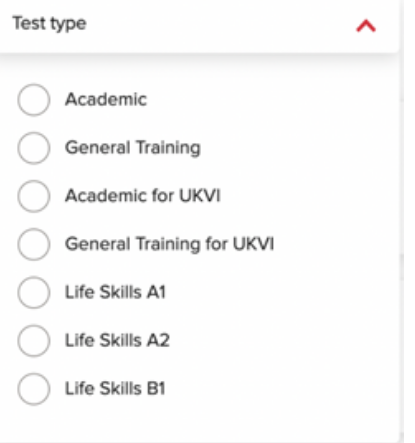Select the Life Skills A1 radio circle
Viewport: 415px width, 443px height.
point(34,292)
